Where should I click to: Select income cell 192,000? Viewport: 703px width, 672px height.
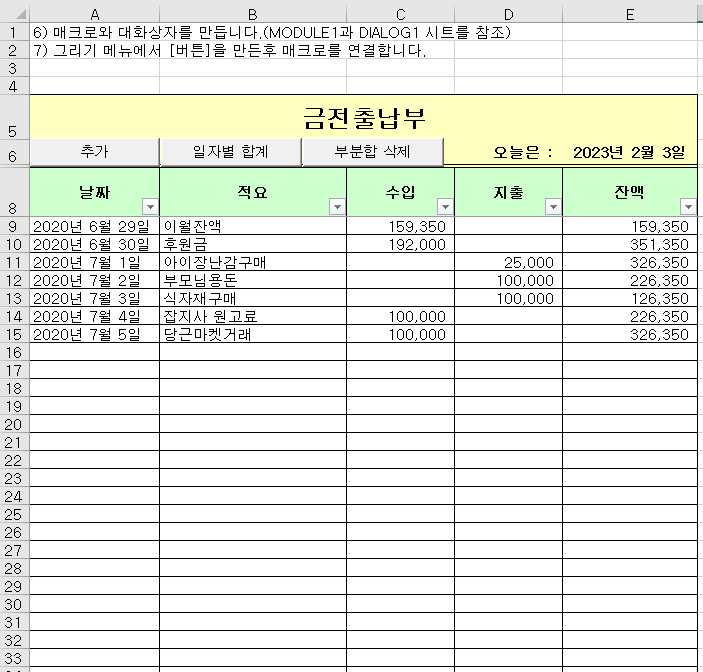(400, 244)
